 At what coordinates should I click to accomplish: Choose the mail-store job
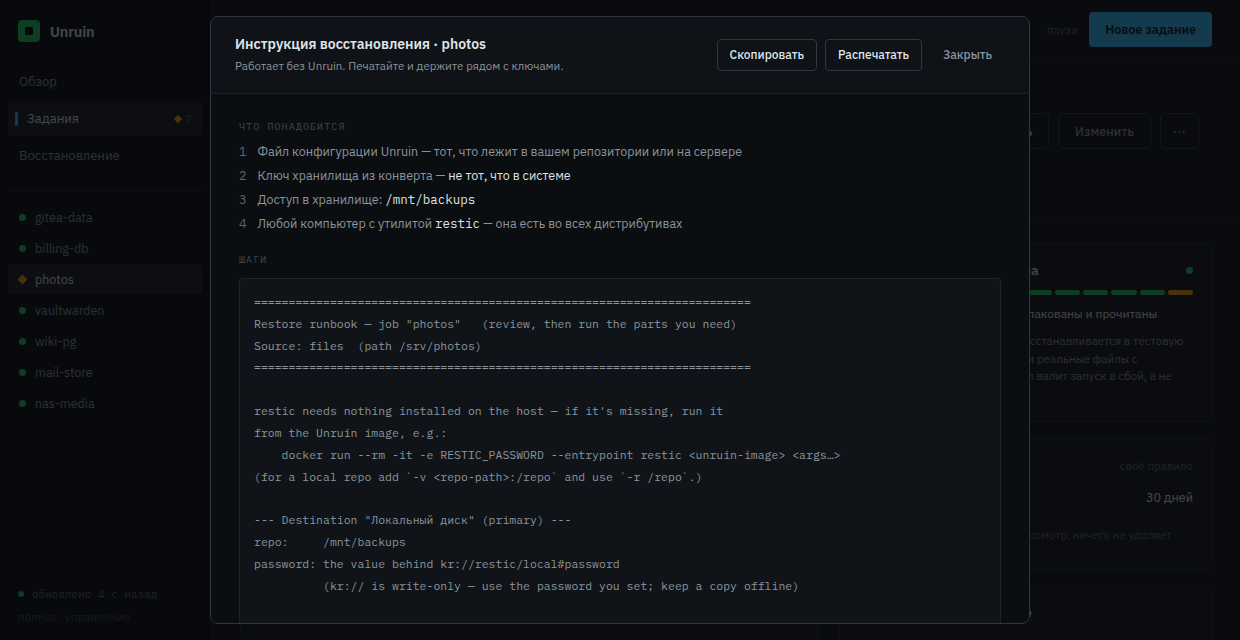(105, 372)
